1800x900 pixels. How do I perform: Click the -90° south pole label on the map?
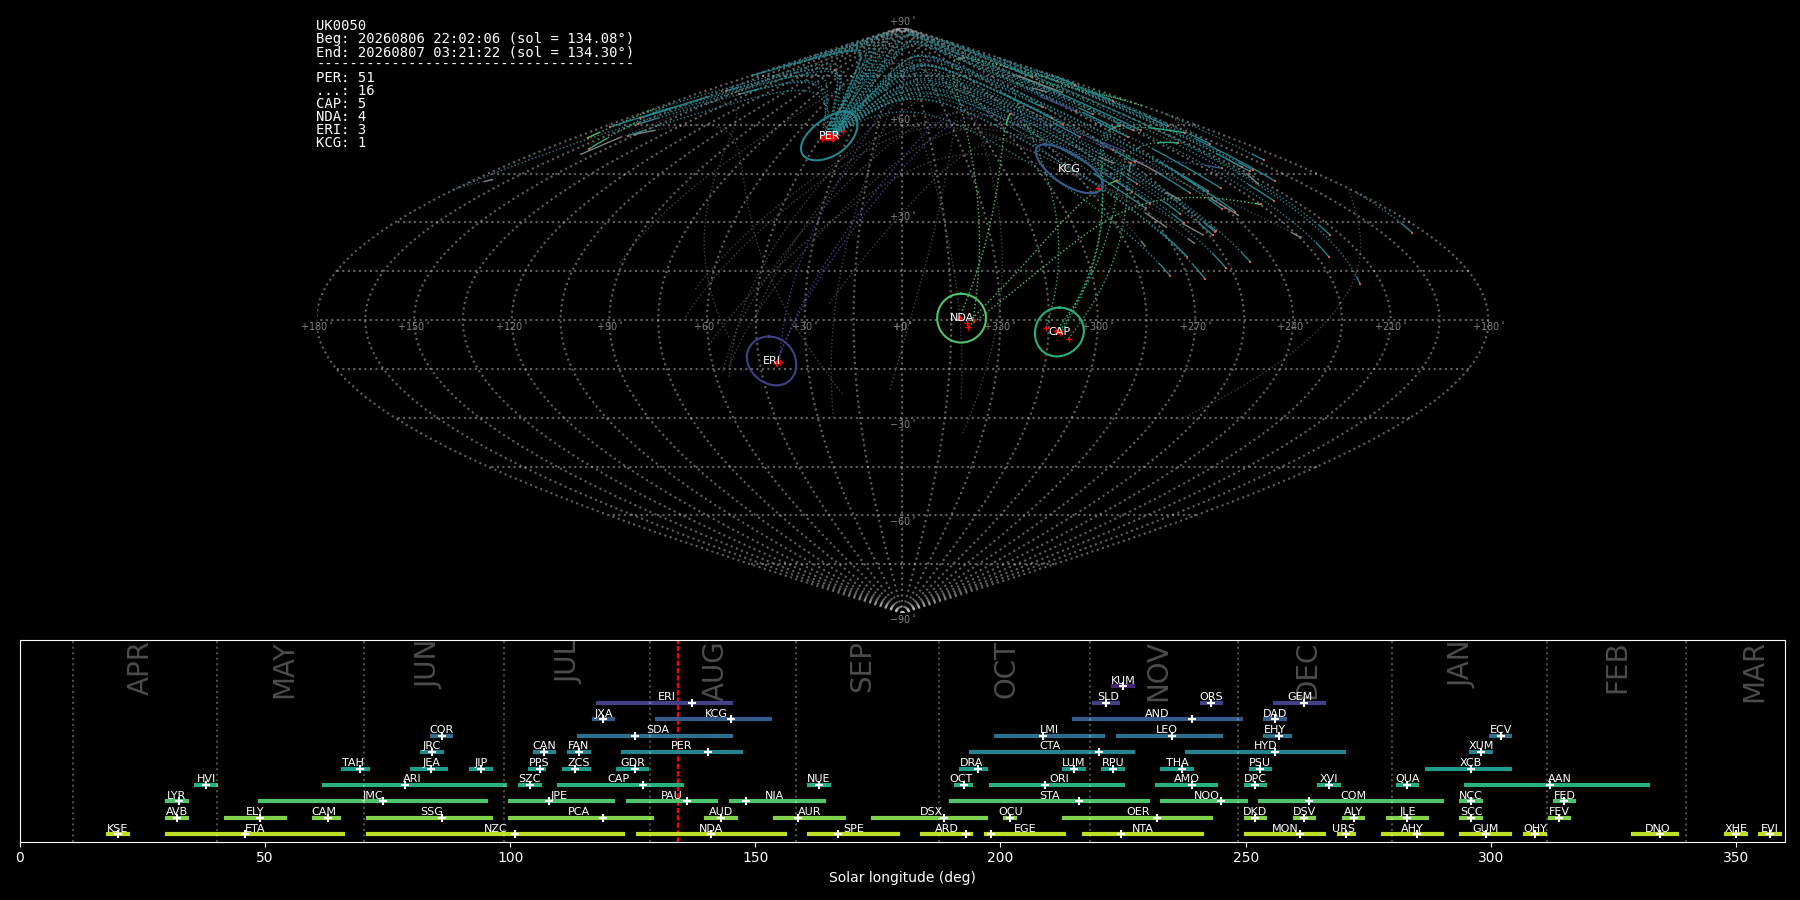tap(902, 619)
